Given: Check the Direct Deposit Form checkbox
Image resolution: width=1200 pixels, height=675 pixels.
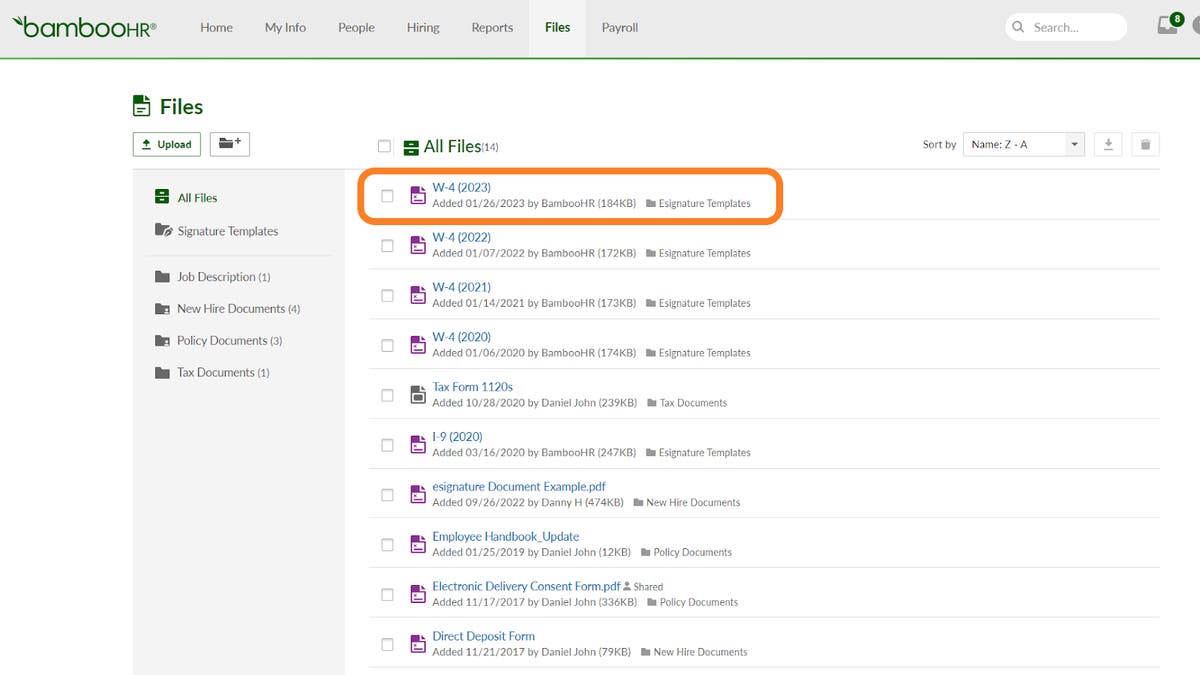Looking at the screenshot, I should (387, 644).
